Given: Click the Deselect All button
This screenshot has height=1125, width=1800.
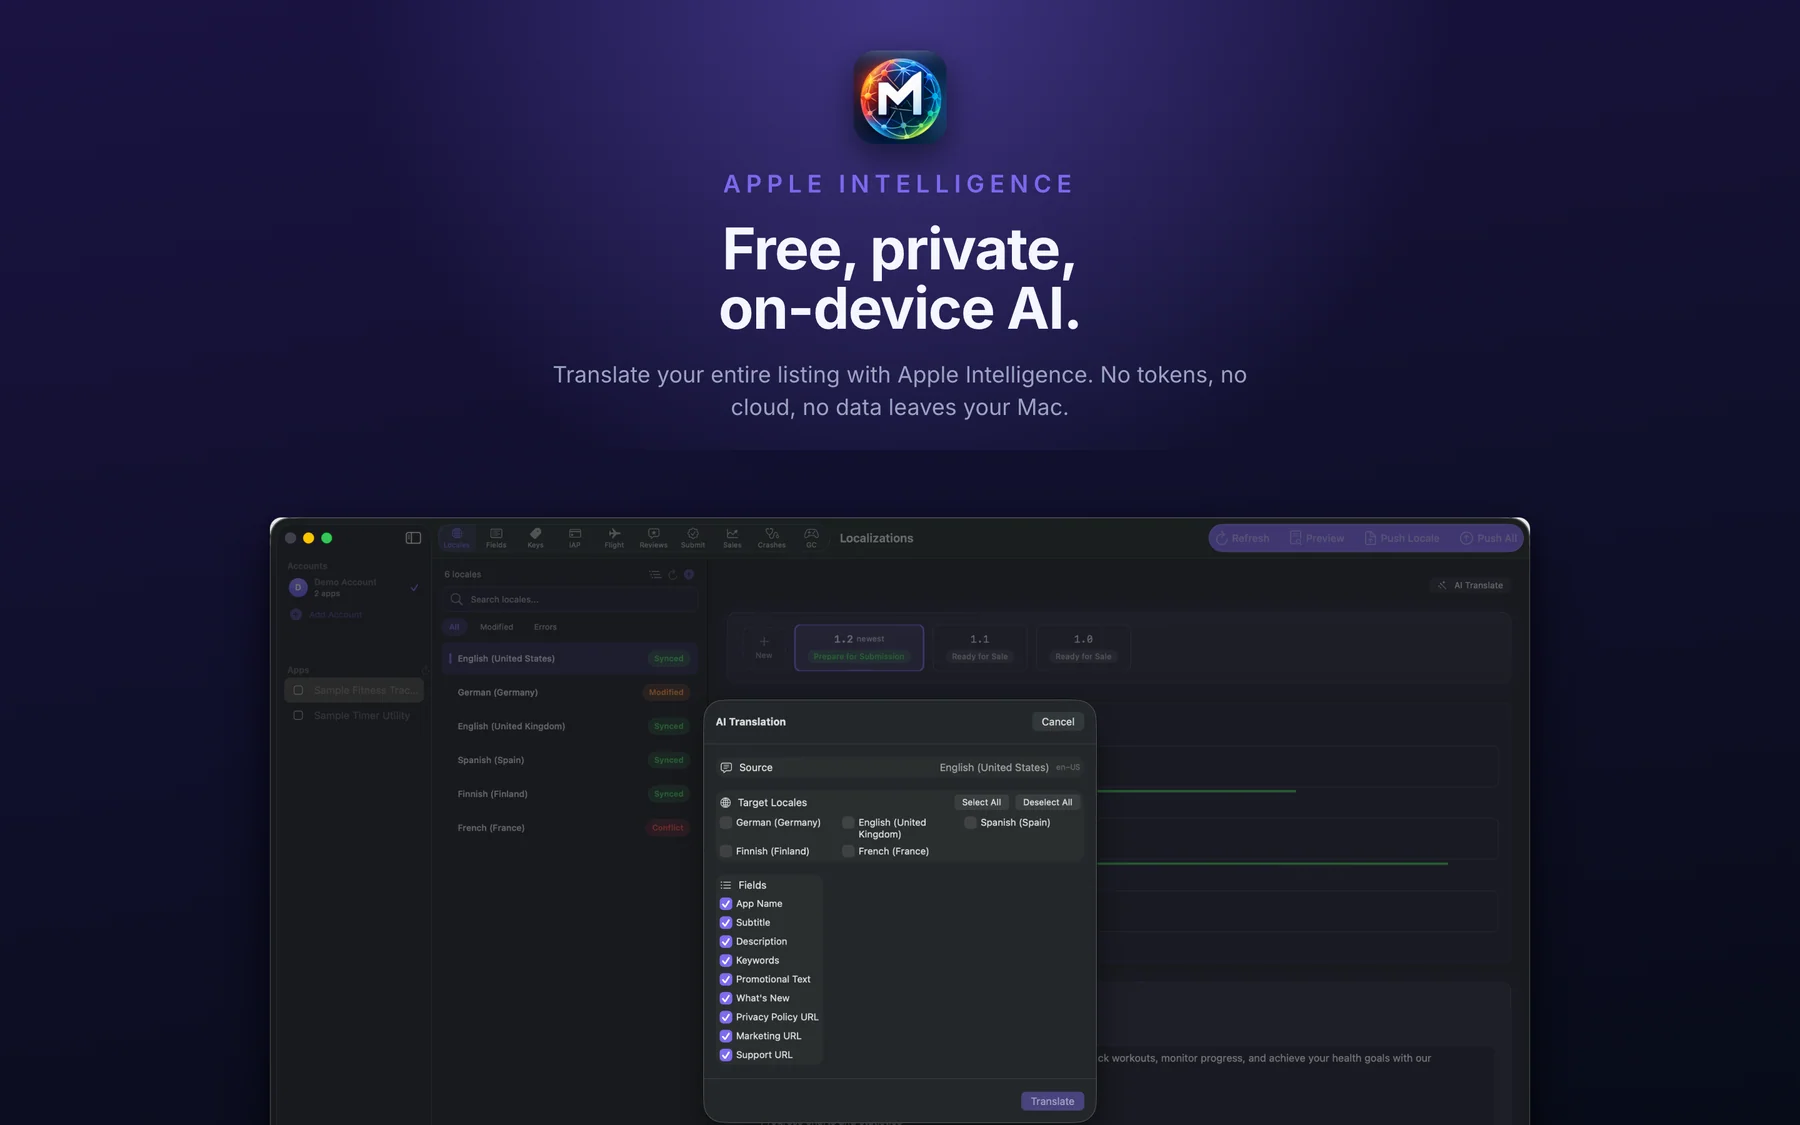Looking at the screenshot, I should 1047,802.
